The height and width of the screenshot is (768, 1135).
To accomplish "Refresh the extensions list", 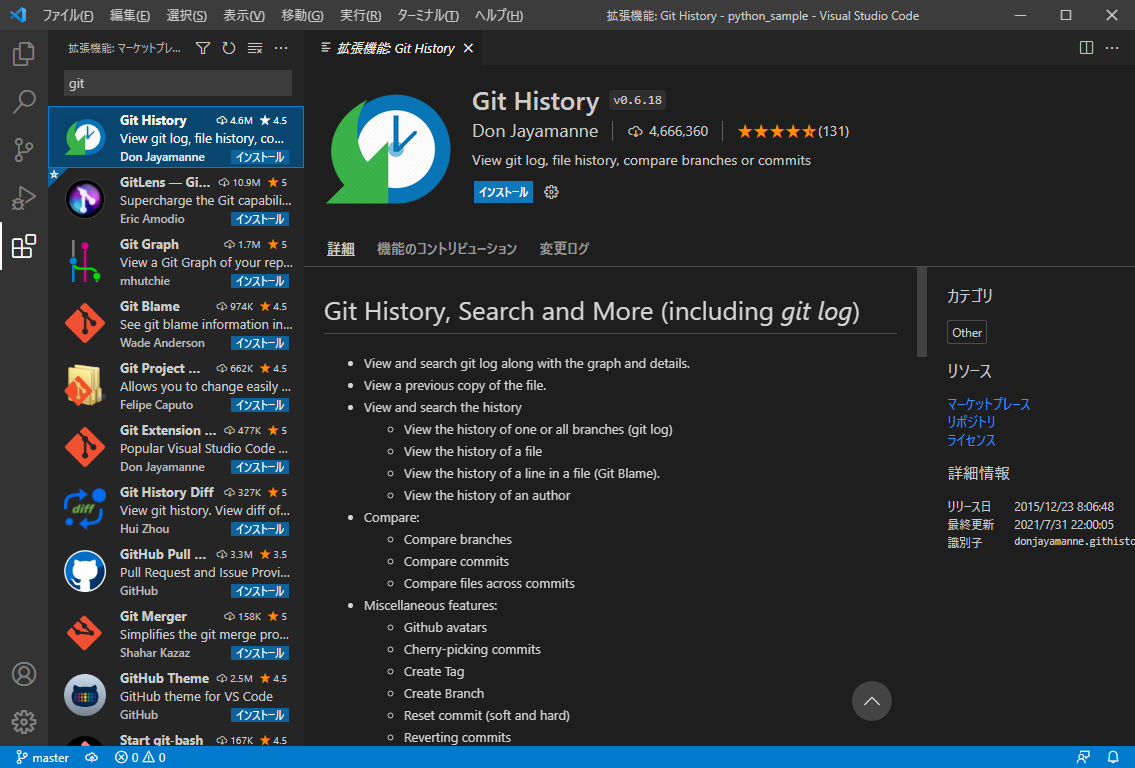I will point(229,48).
